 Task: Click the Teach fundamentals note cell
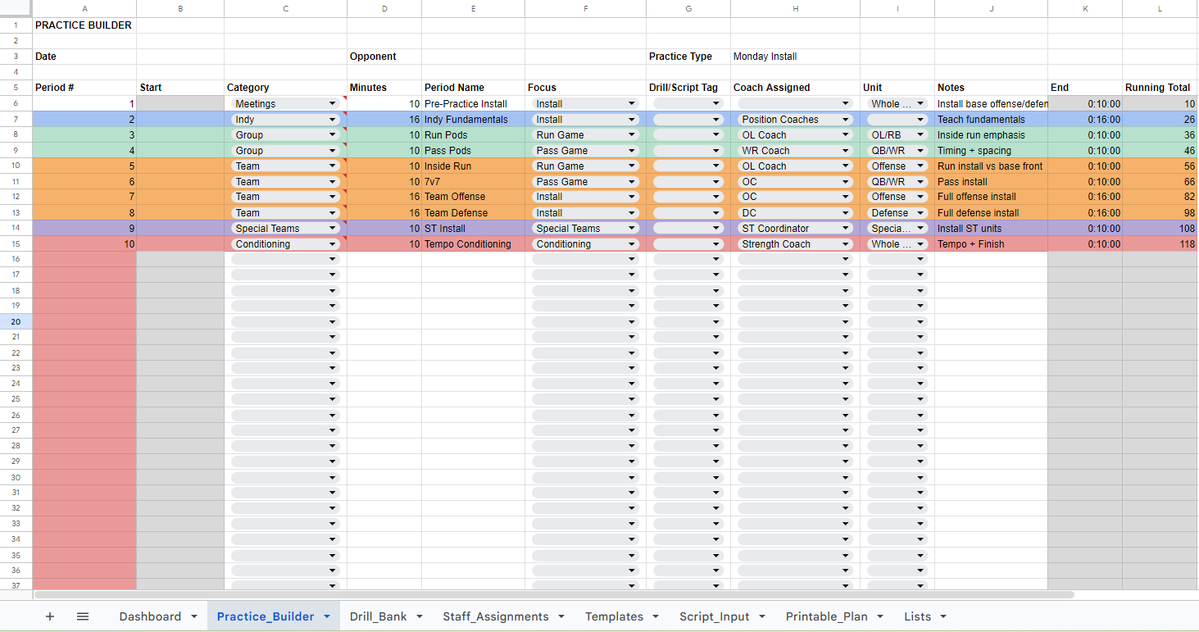click(x=991, y=119)
